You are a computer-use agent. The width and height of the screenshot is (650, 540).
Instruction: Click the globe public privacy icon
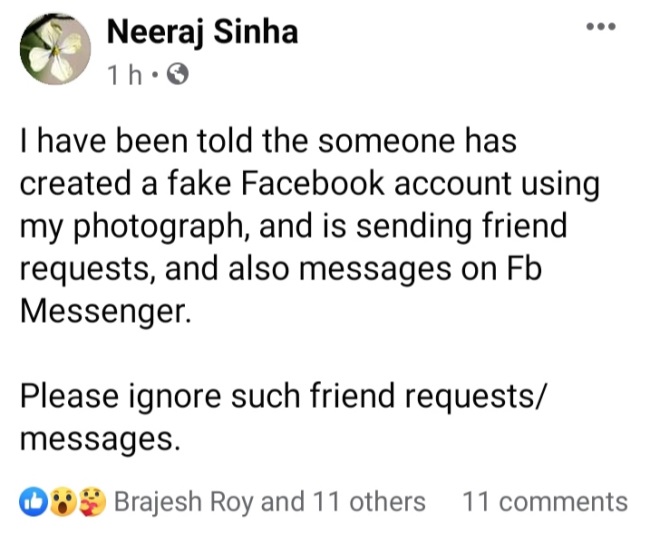178,74
